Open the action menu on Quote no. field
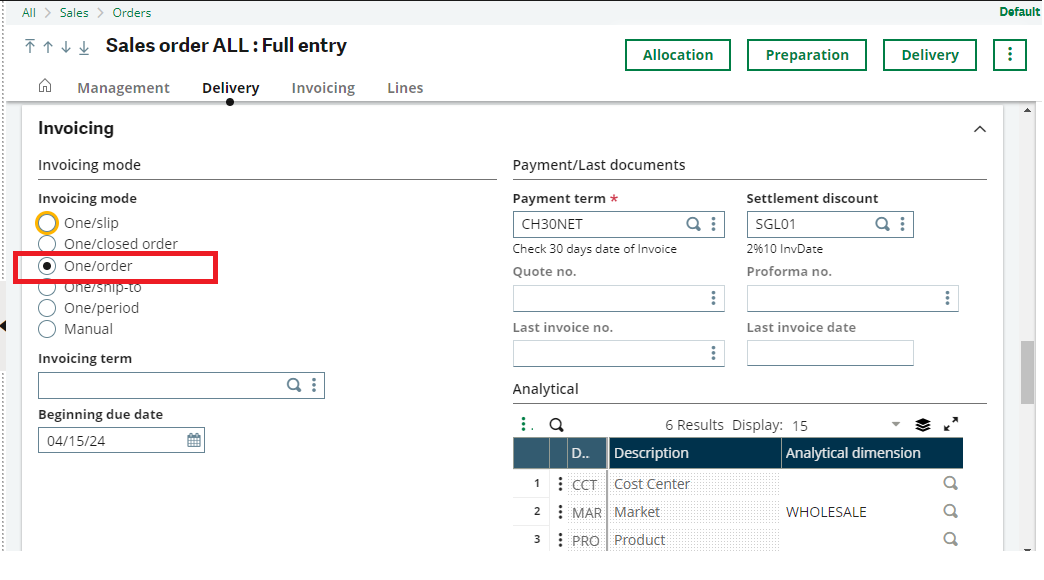 pos(713,298)
